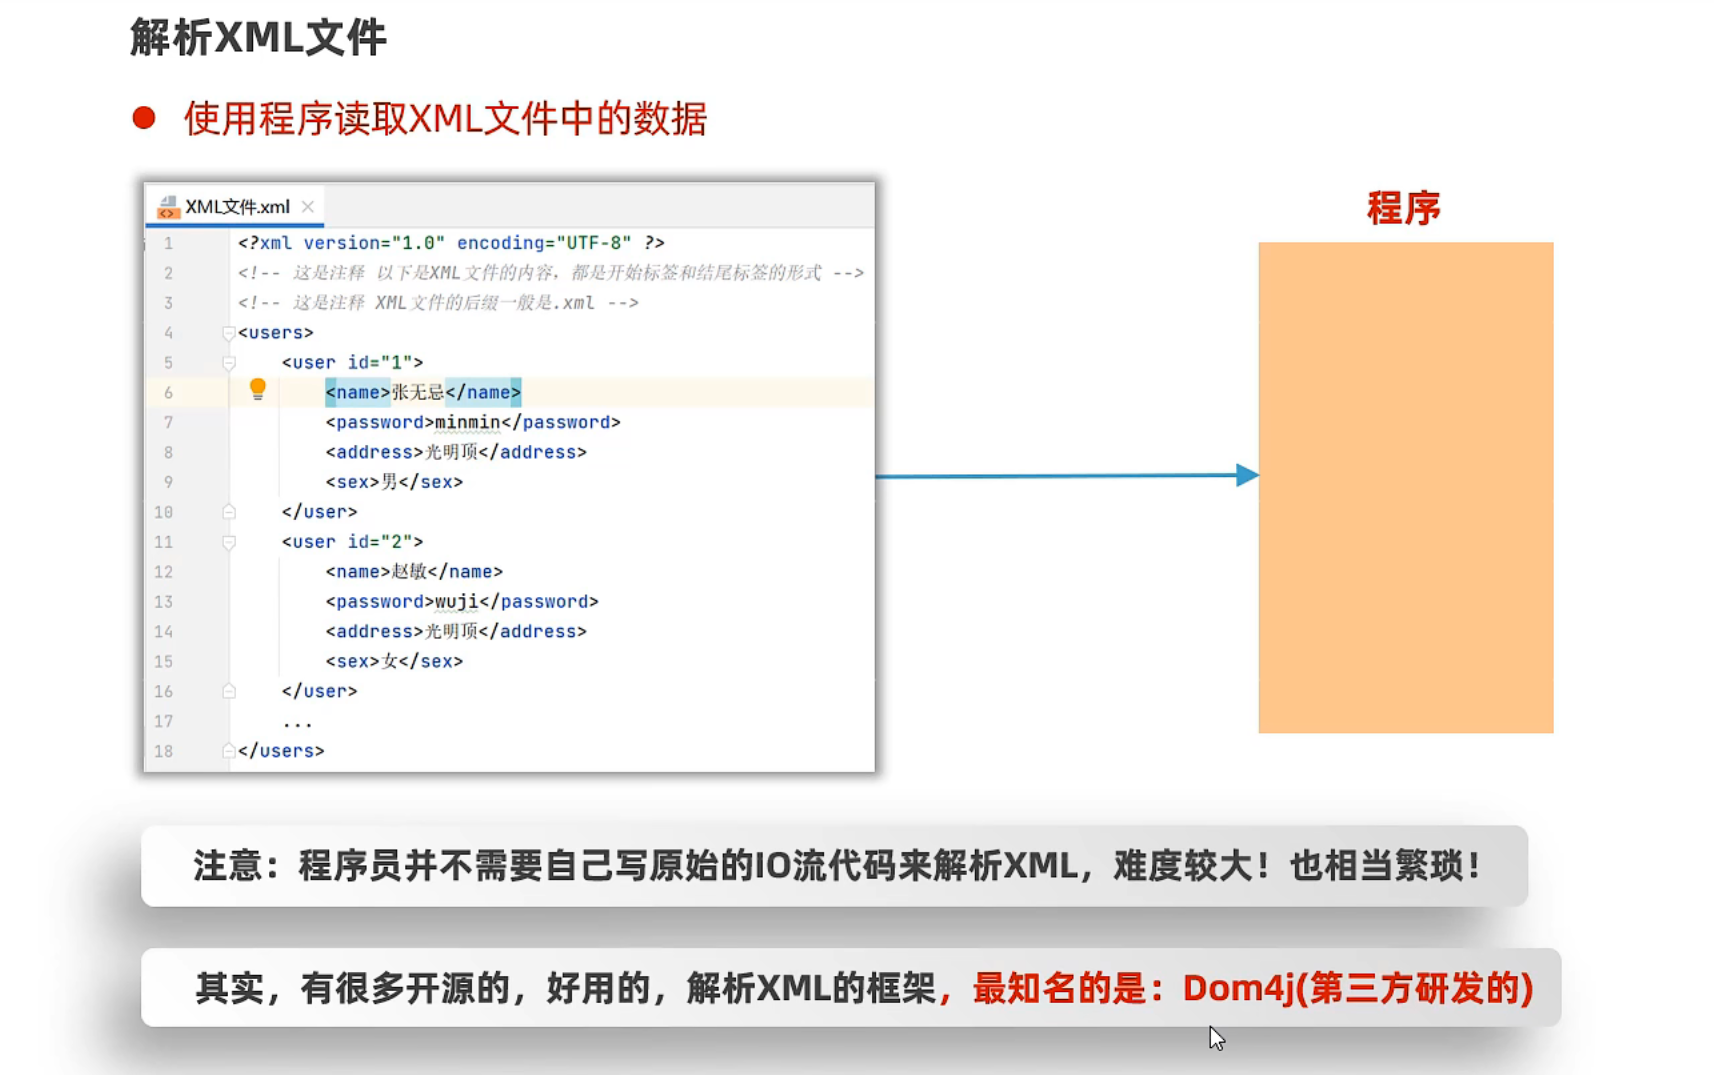Click the <address>光明顶</address> line on line 14
1714x1075 pixels.
(x=456, y=632)
